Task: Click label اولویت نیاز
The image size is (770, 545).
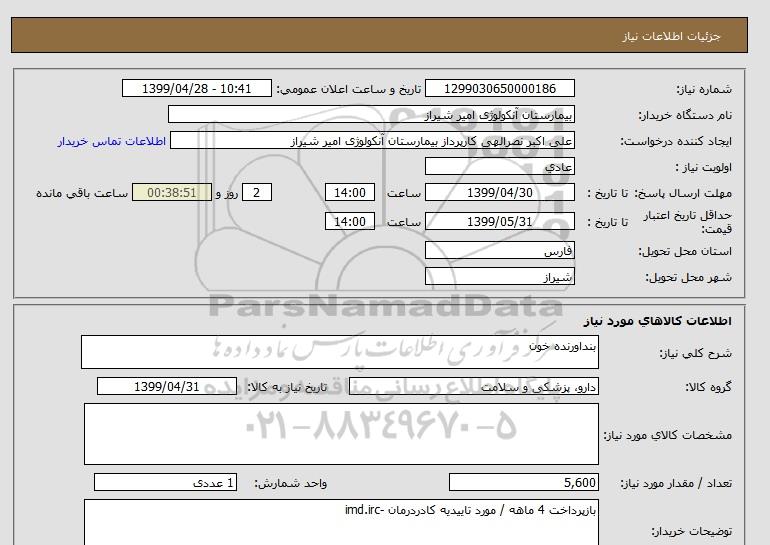Action: click(704, 167)
